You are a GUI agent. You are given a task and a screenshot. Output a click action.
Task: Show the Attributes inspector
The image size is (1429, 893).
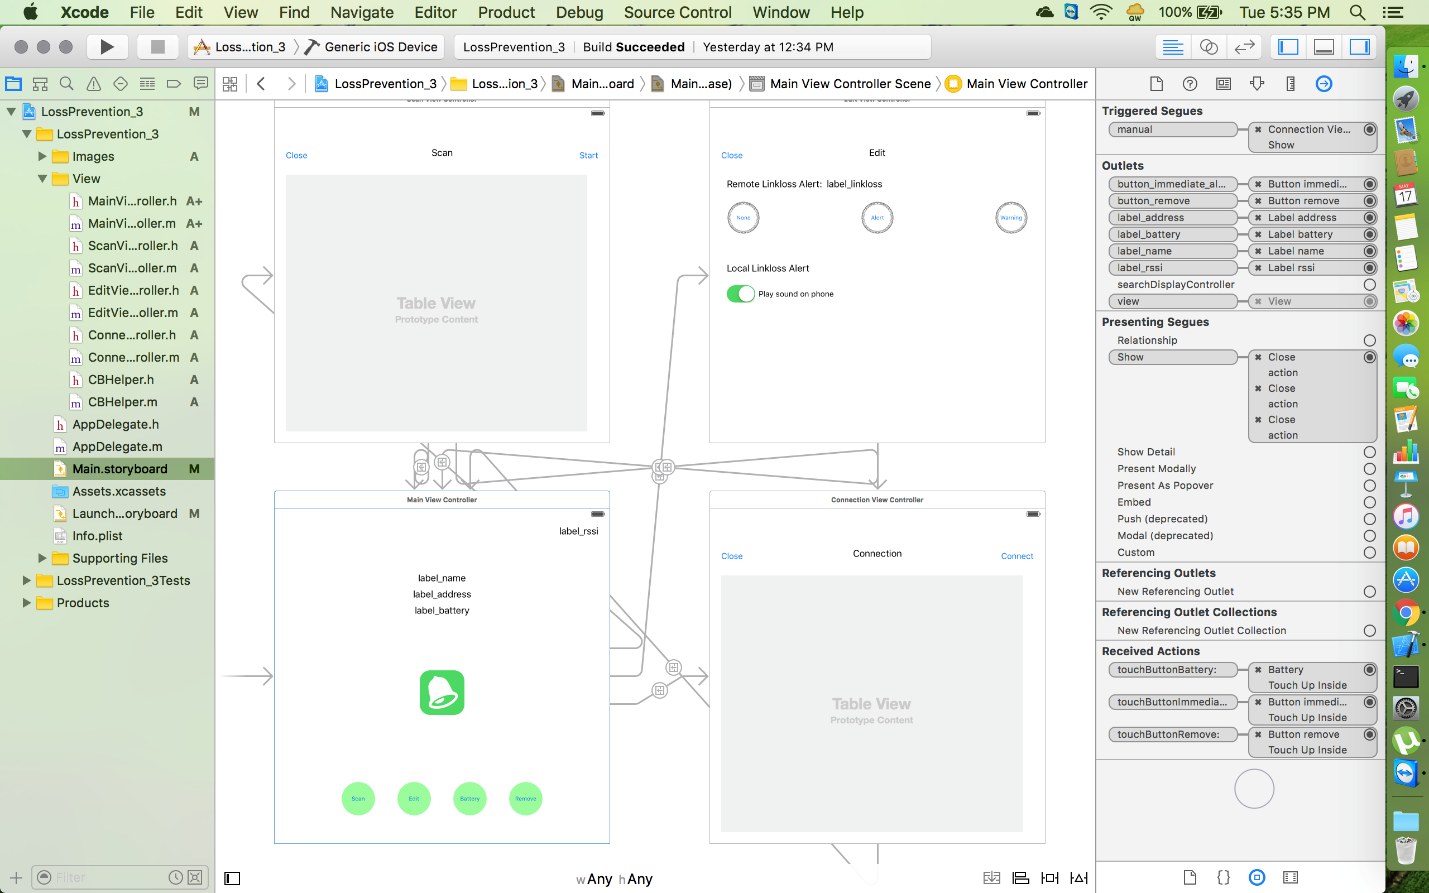click(1257, 84)
